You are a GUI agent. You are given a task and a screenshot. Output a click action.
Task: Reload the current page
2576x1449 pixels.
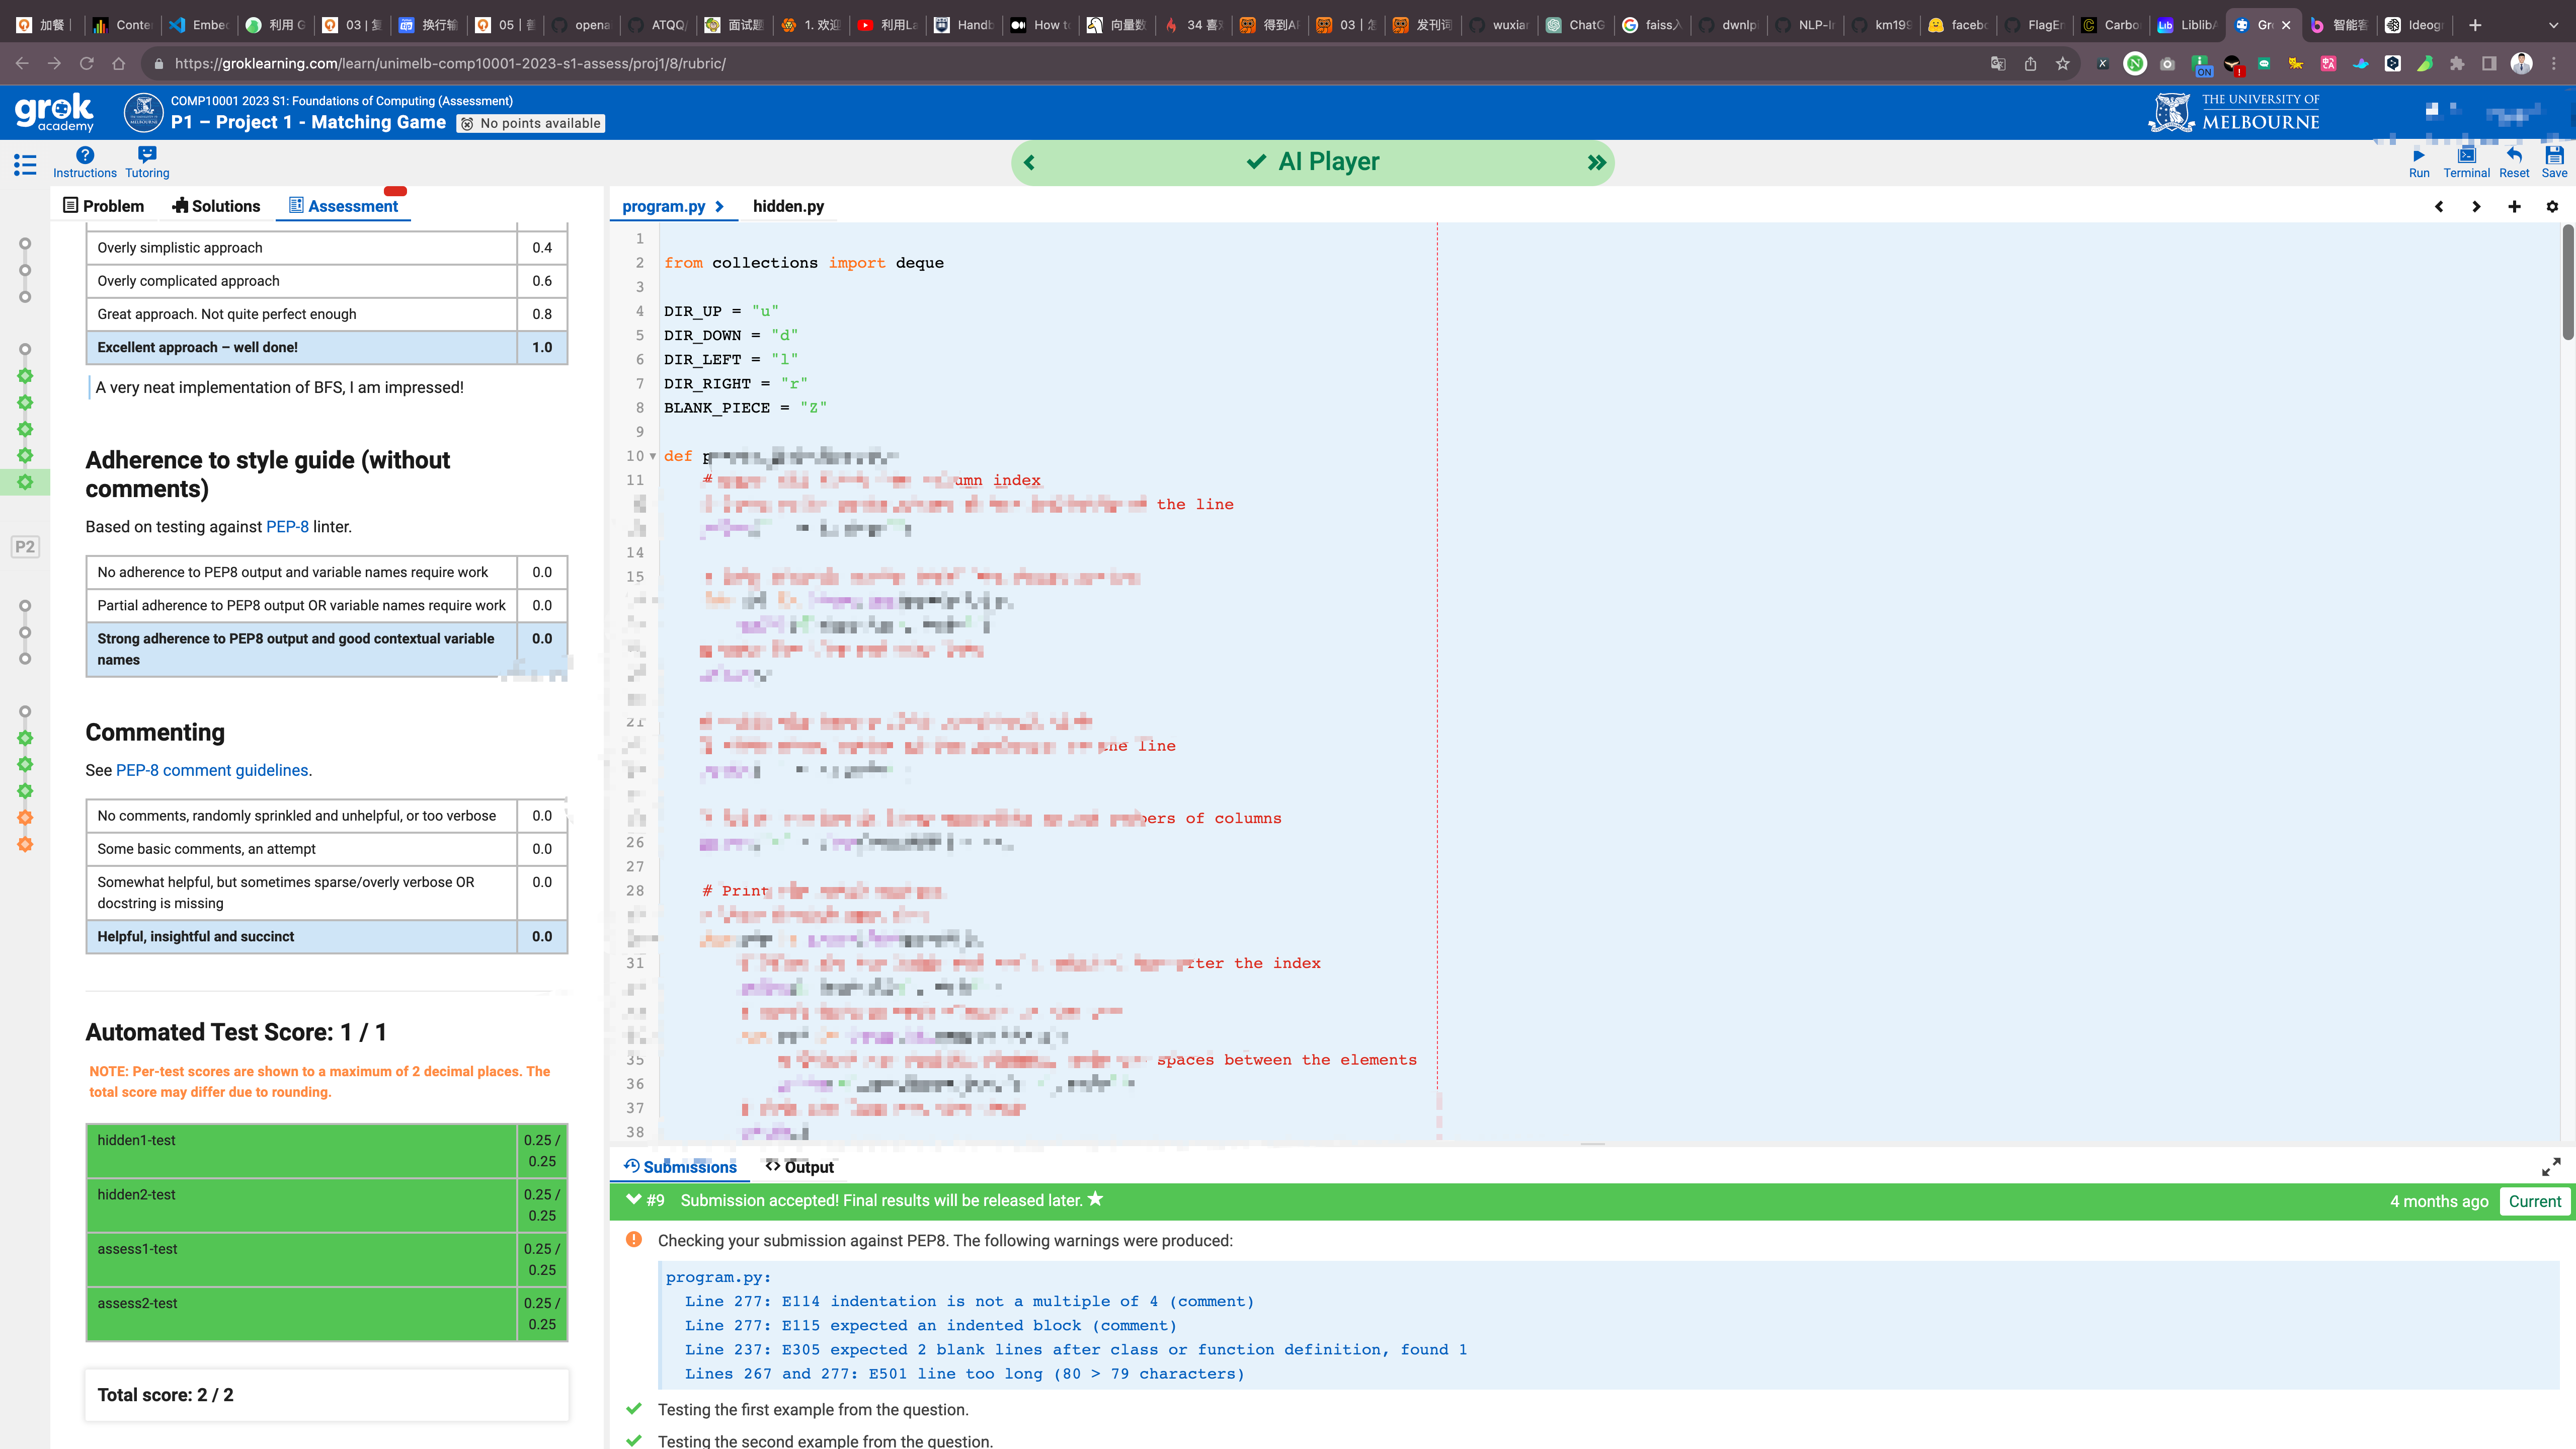87,64
